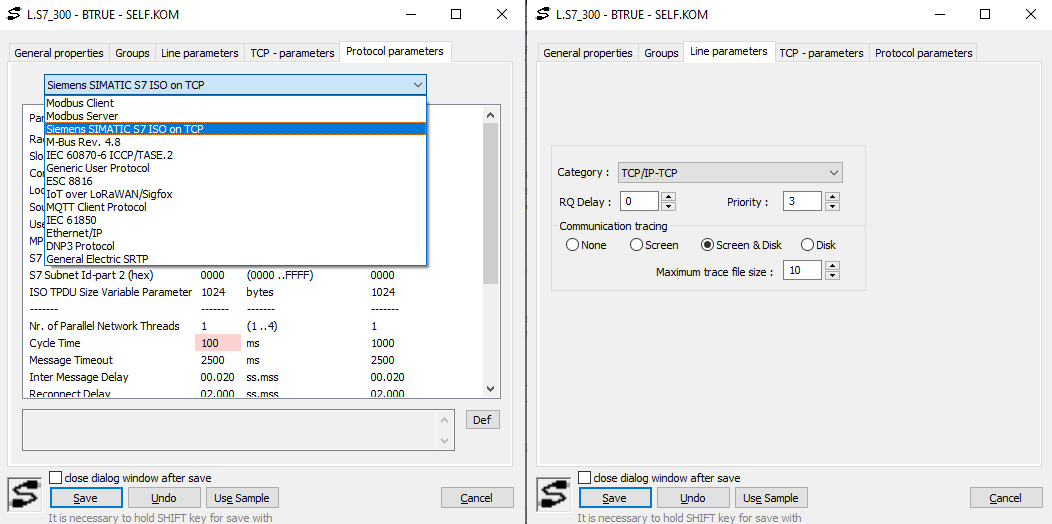Choose M-Bus Rev. 4.8 protocol
This screenshot has height=524, width=1052.
[235, 142]
